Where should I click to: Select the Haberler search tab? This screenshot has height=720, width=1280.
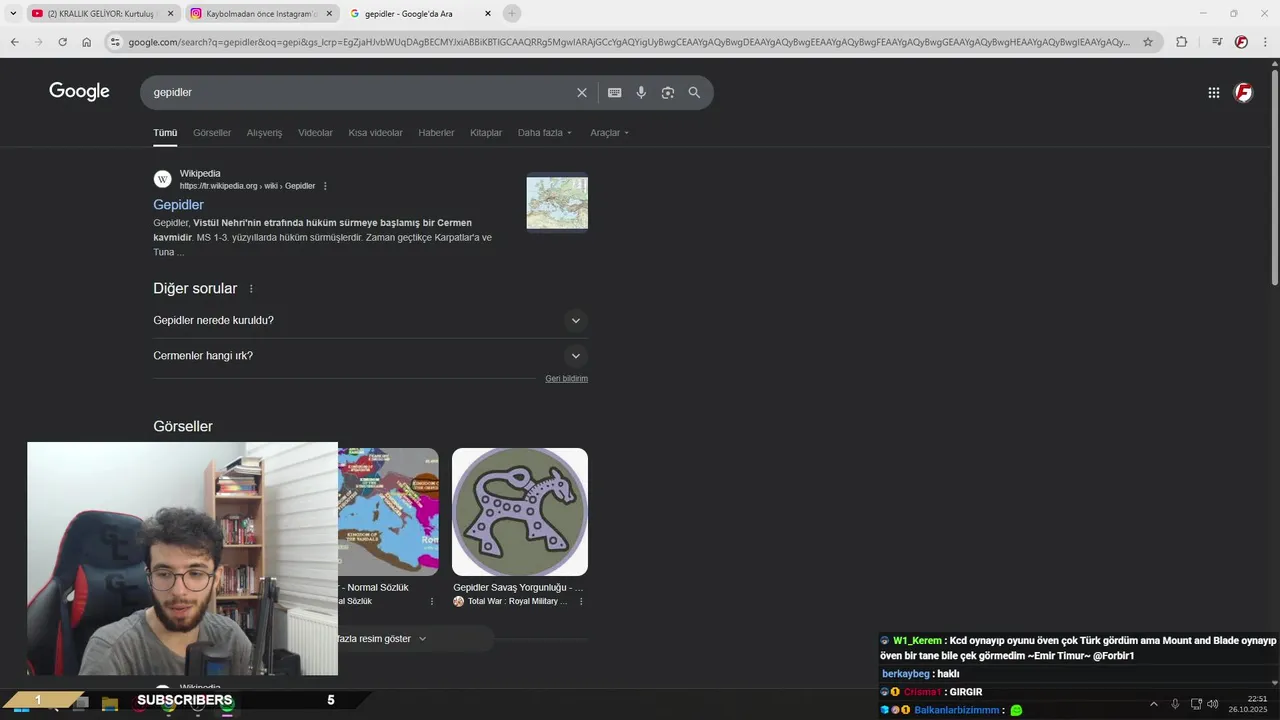click(x=436, y=133)
